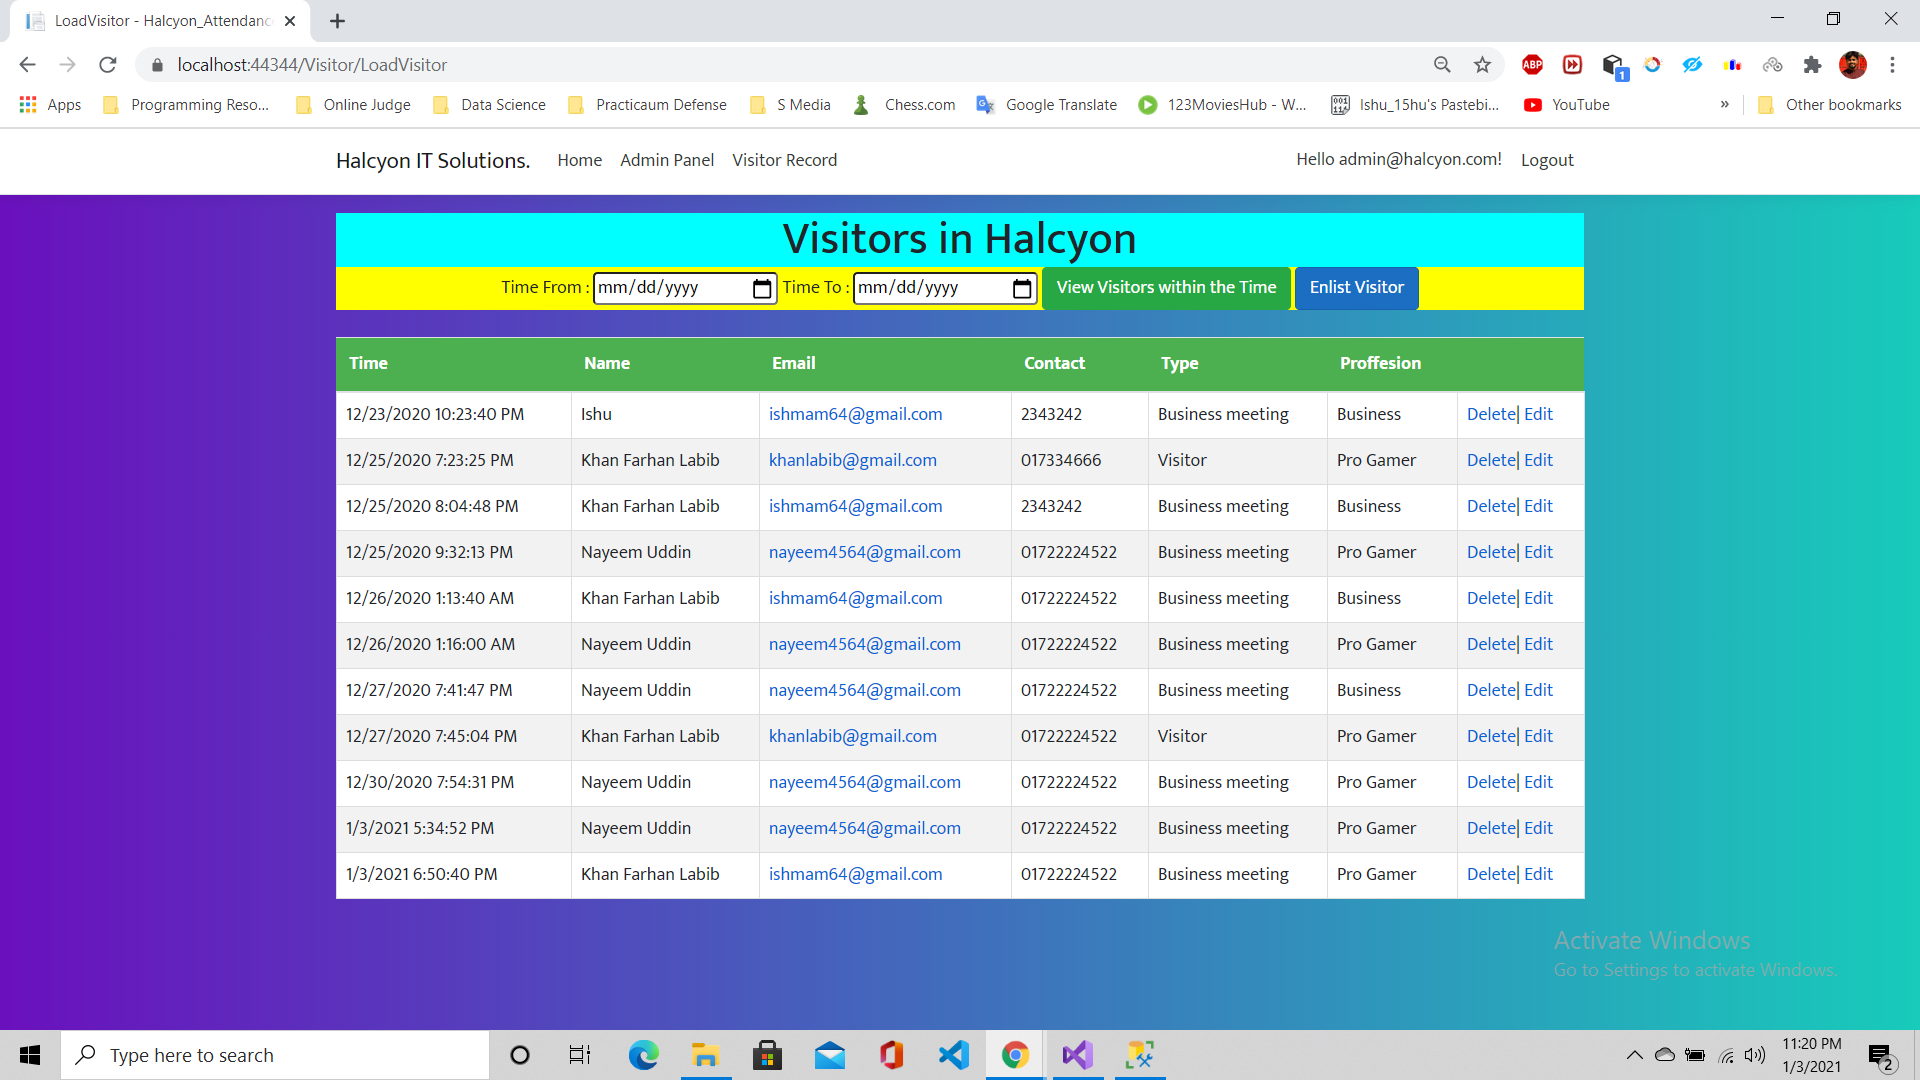Click the AdBlock Plus extension icon
The image size is (1920, 1080).
coord(1532,65)
